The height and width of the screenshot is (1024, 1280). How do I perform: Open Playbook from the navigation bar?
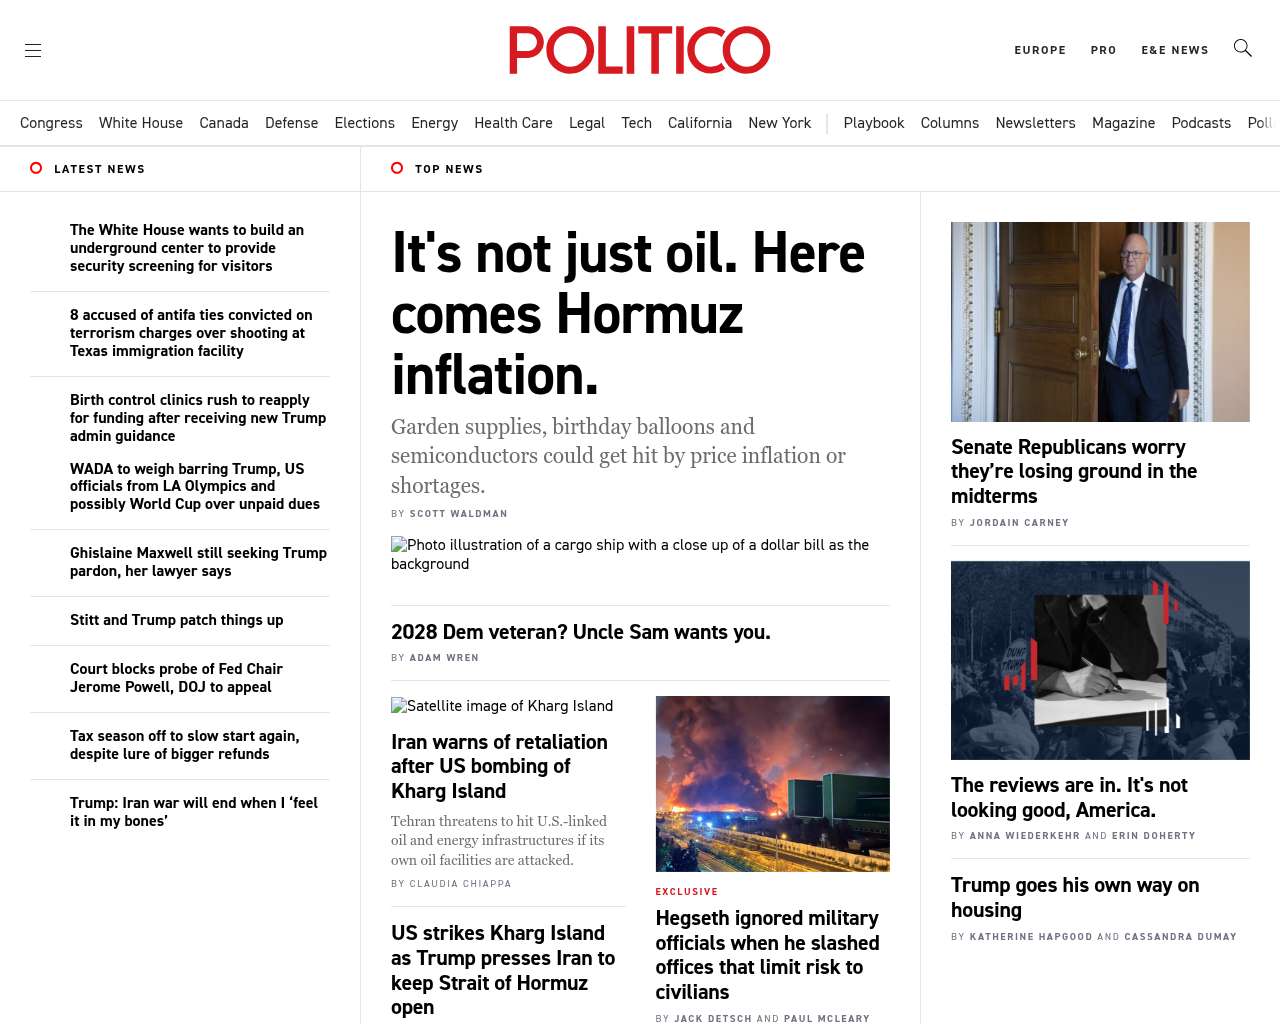(x=874, y=123)
